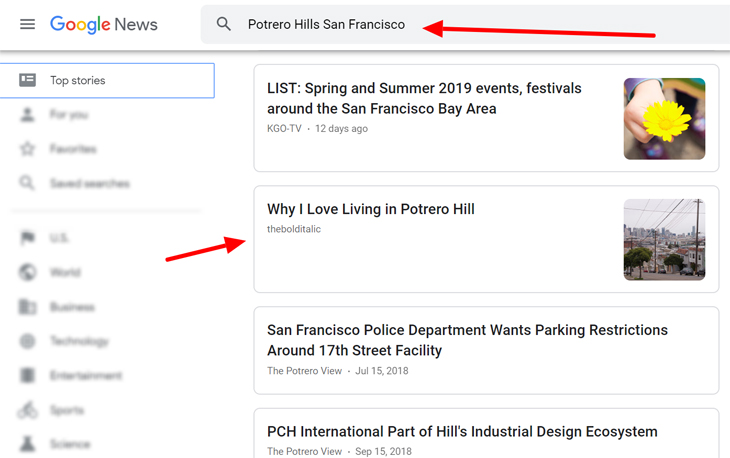This screenshot has width=730, height=458.
Task: Open the For you section
Action: pos(69,114)
